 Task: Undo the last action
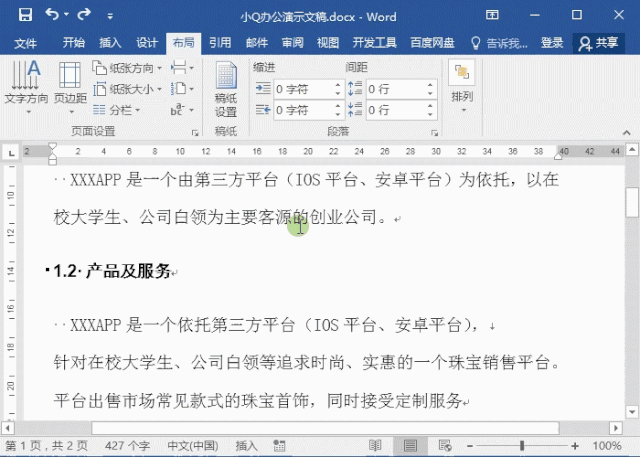click(x=52, y=15)
